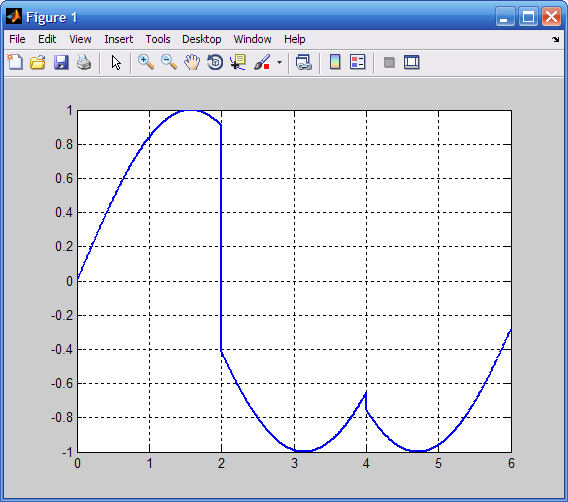This screenshot has width=568, height=502.
Task: Toggle the Brush data tool
Action: (x=262, y=62)
